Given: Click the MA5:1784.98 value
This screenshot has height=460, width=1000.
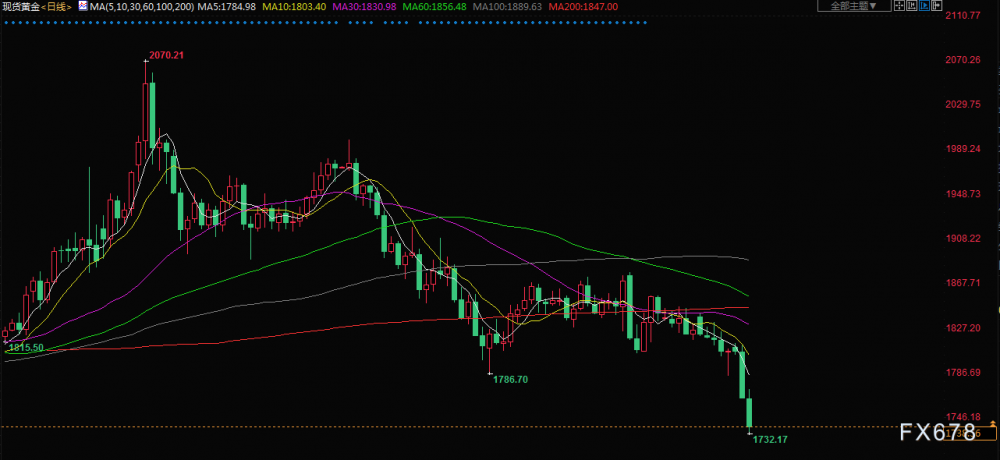Looking at the screenshot, I should pyautogui.click(x=227, y=6).
